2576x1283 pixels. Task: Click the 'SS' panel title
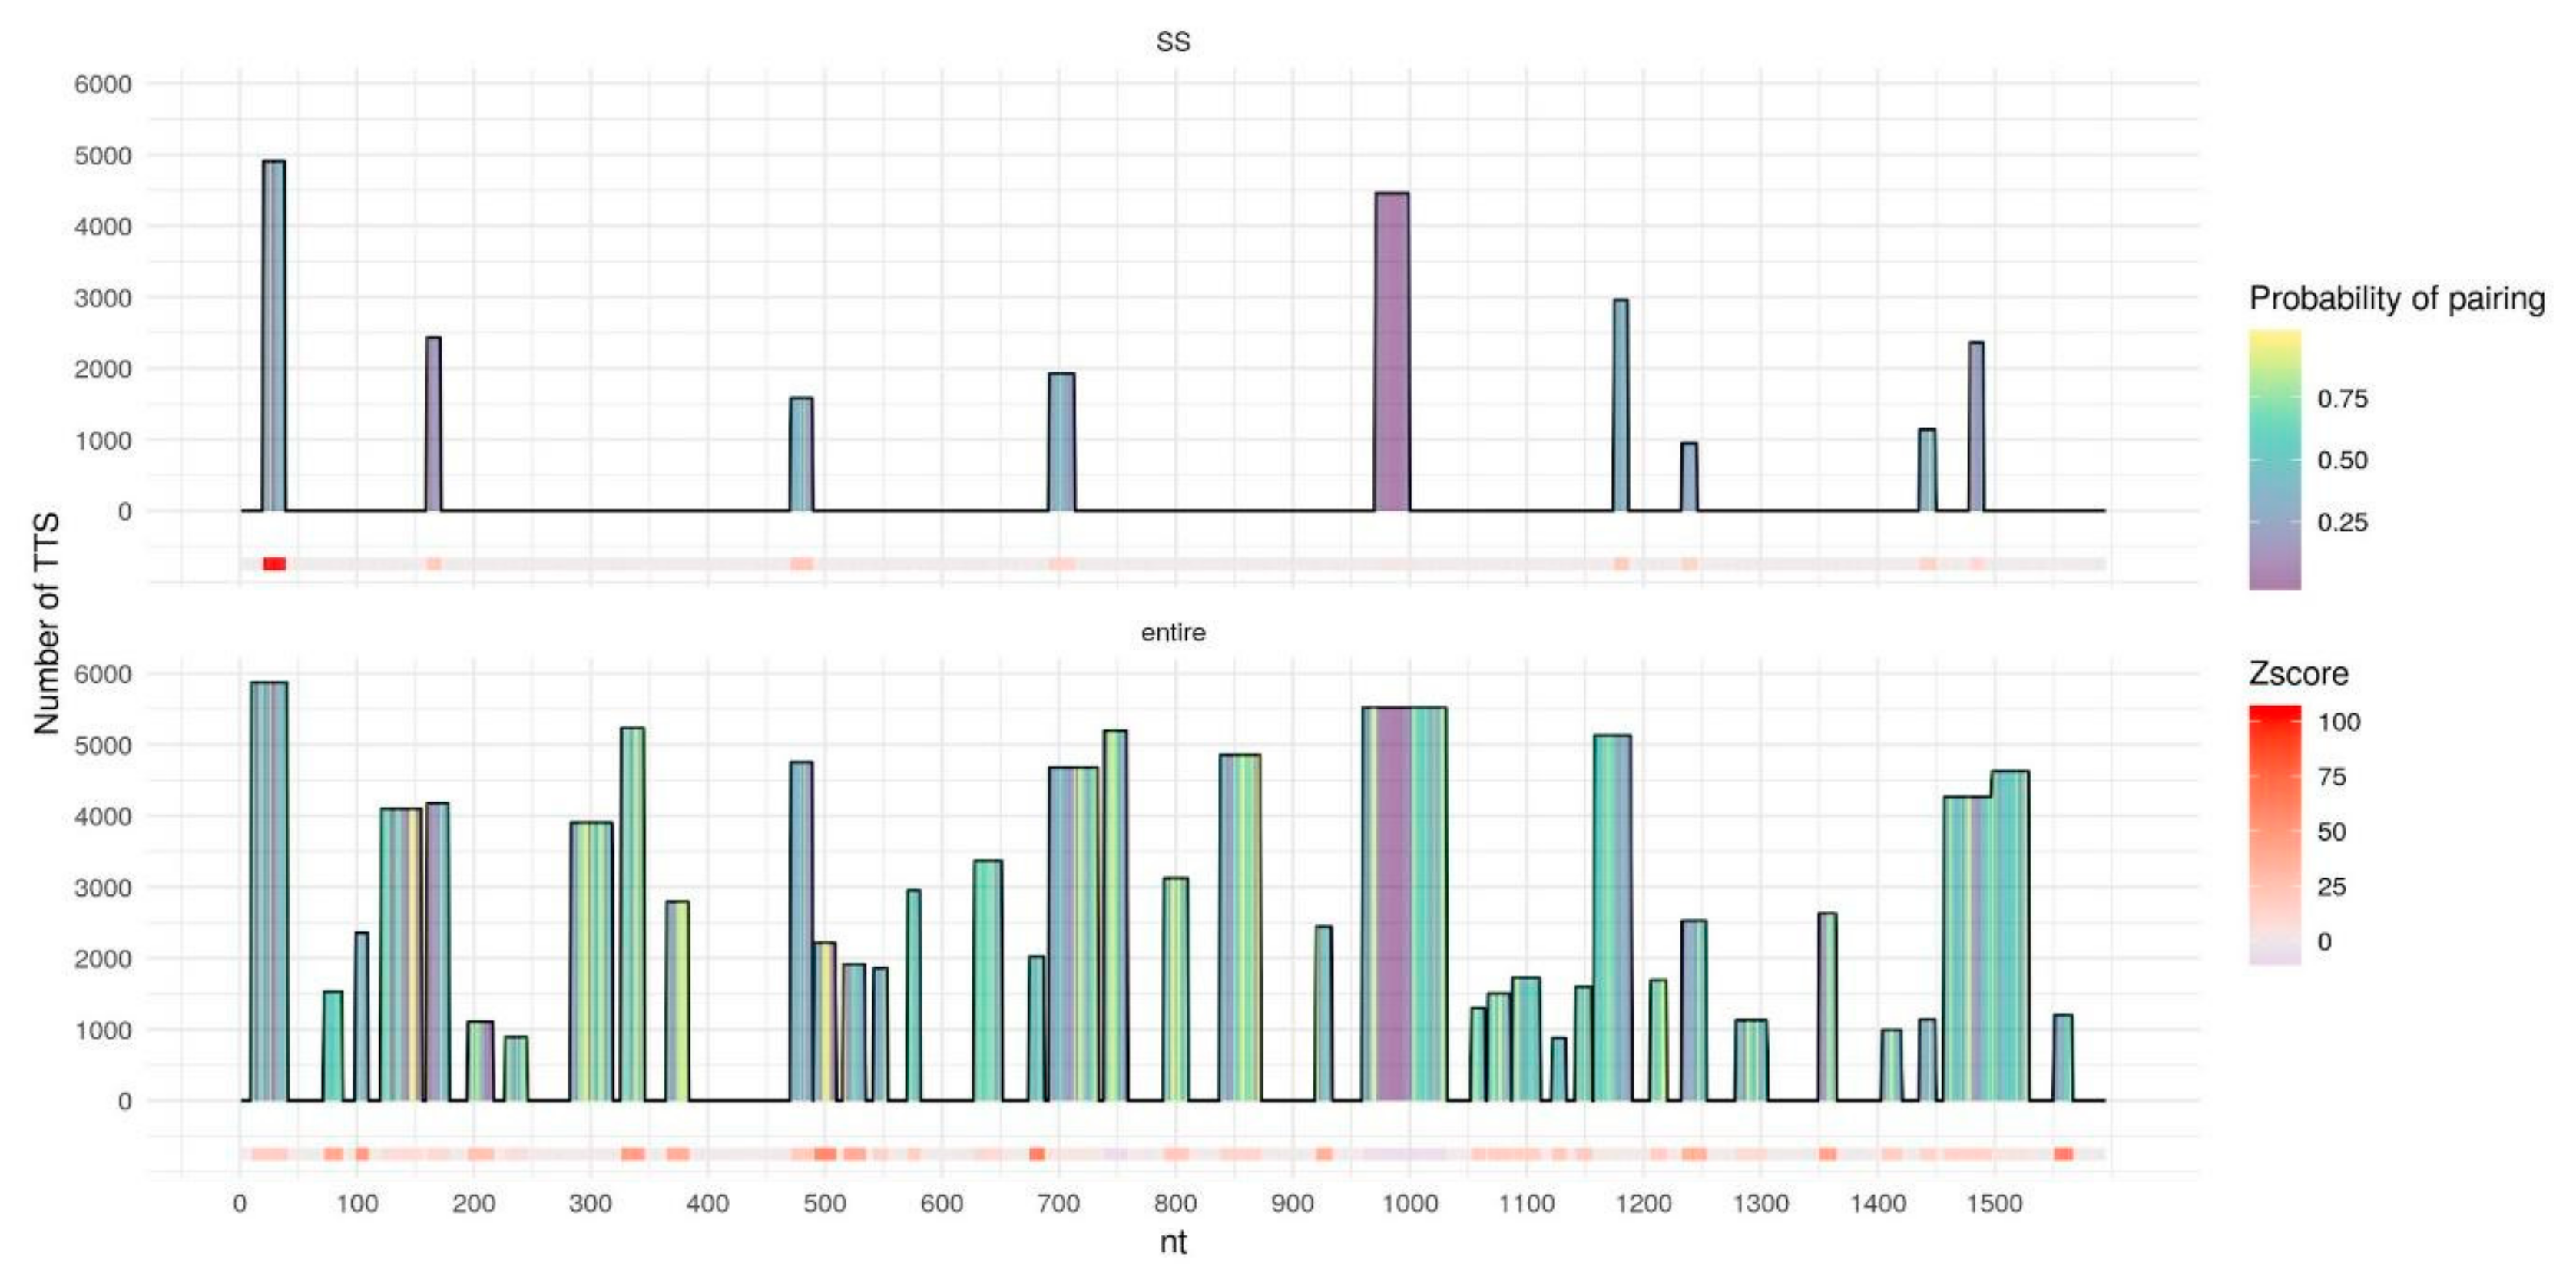1172,42
